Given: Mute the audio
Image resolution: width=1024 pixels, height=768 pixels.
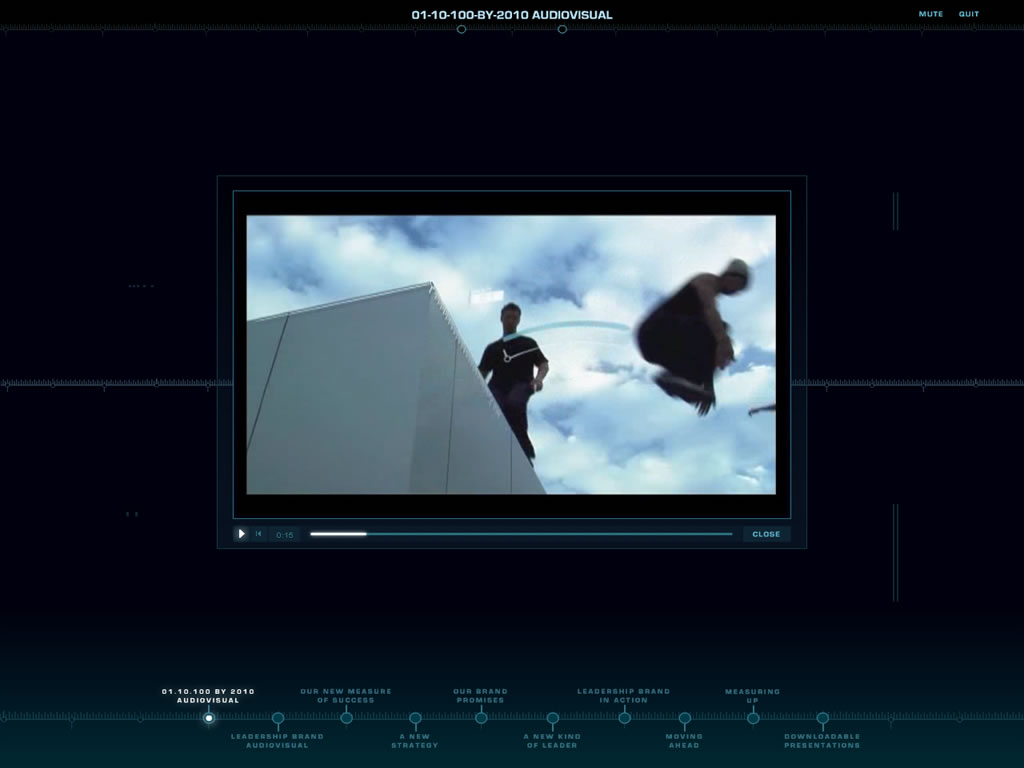Looking at the screenshot, I should pyautogui.click(x=930, y=14).
